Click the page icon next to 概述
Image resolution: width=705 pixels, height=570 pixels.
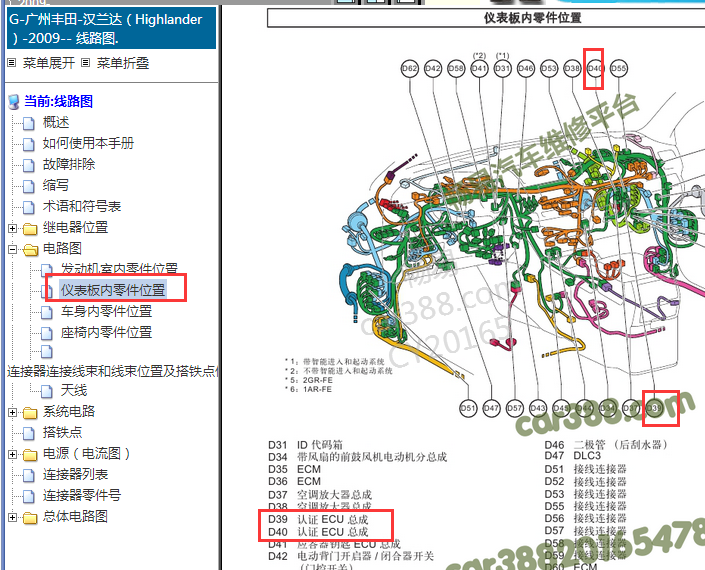click(29, 123)
